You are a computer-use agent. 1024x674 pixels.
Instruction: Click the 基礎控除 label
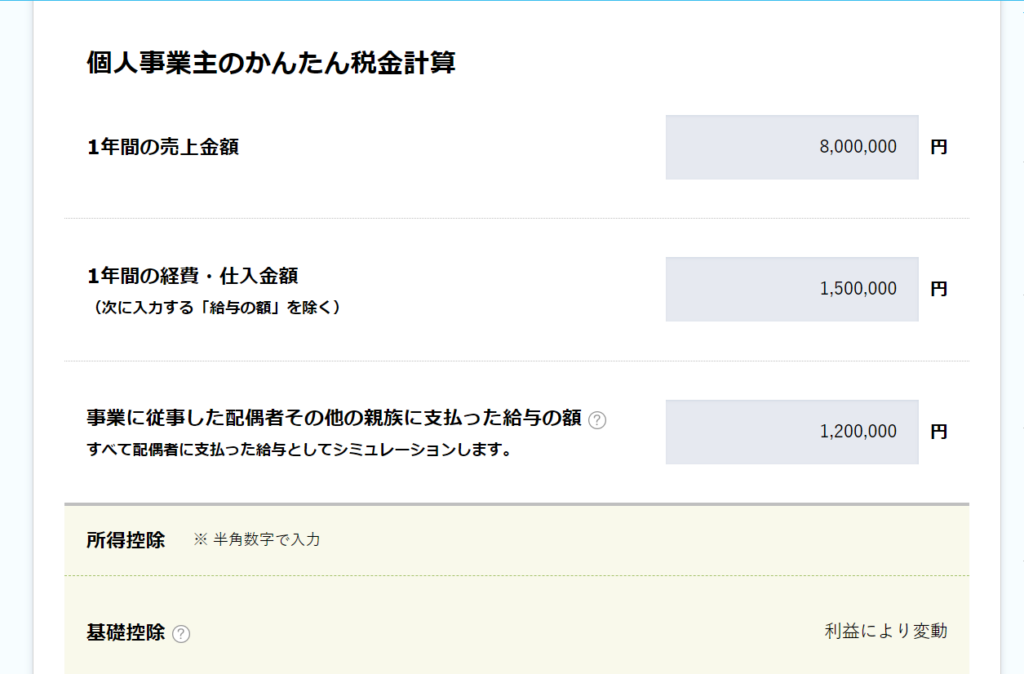click(125, 632)
